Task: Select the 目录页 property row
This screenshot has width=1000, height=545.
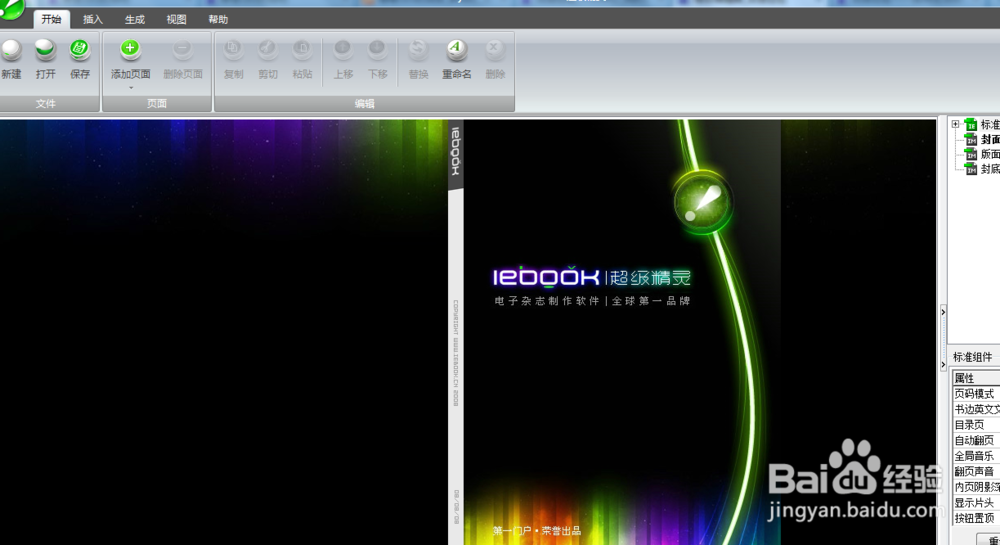Action: 976,425
